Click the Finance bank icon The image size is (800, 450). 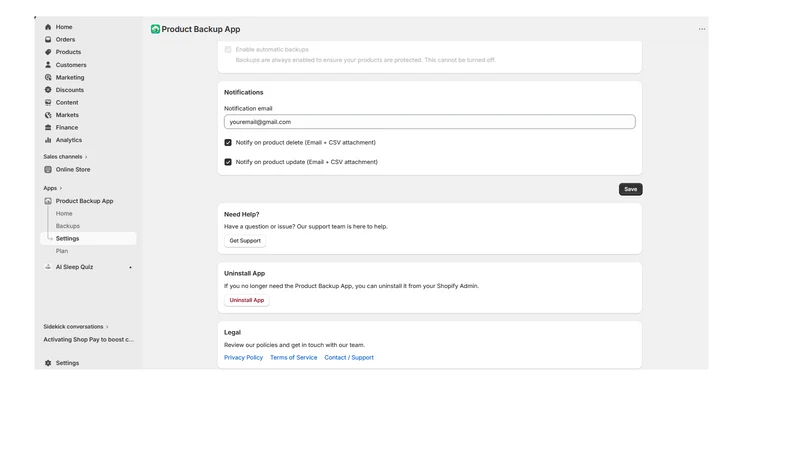48,128
